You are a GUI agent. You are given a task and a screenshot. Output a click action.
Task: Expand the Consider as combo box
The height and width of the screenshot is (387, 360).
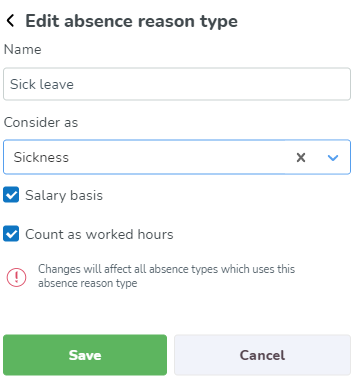click(177, 157)
